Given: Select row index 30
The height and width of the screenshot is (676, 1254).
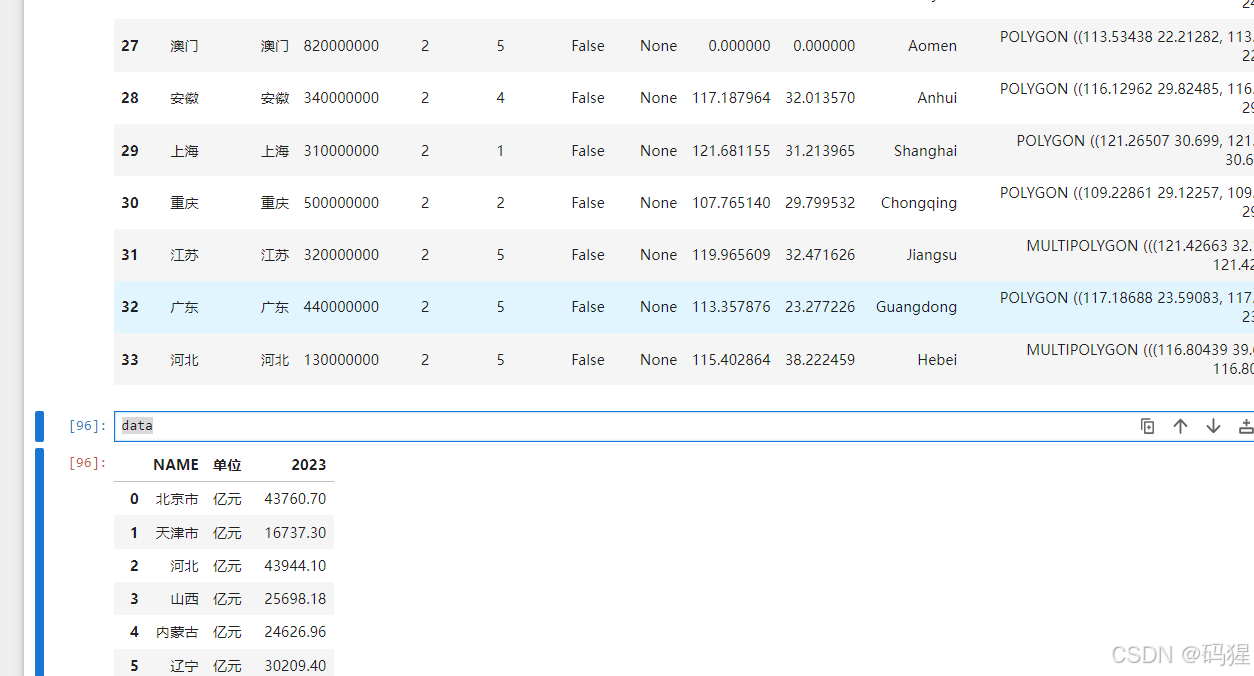Looking at the screenshot, I should tap(130, 203).
